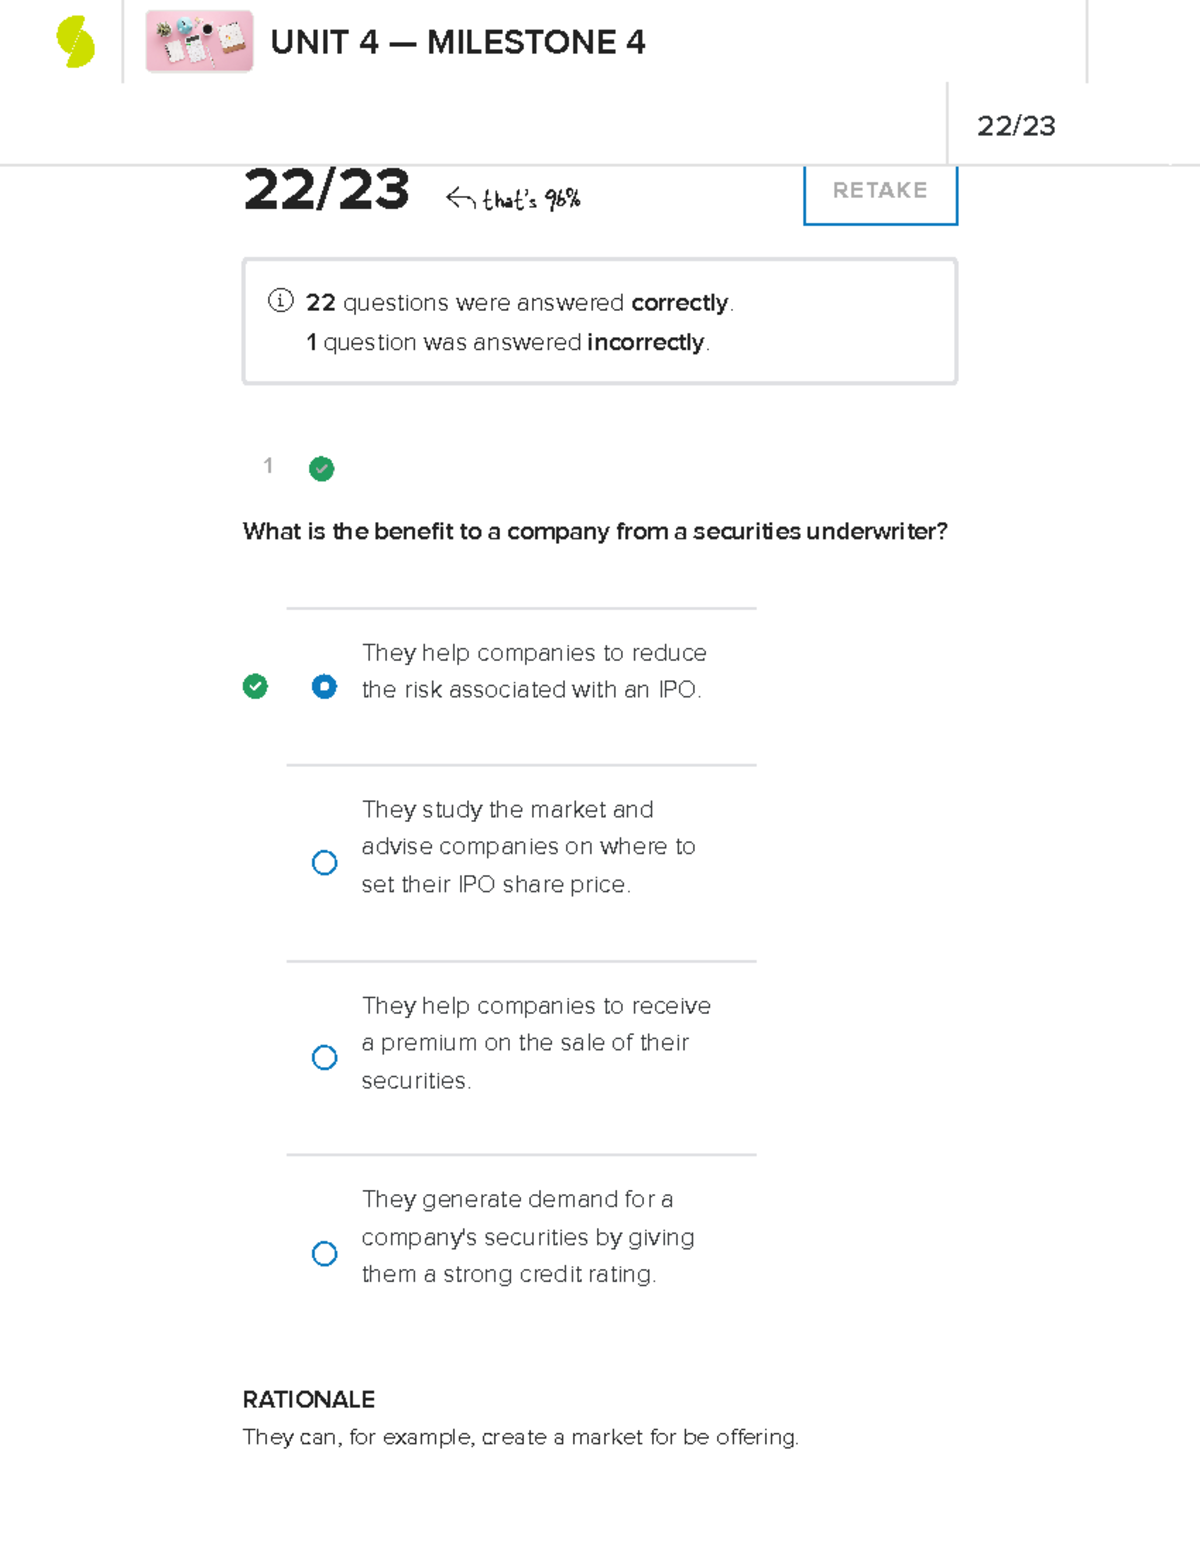
Task: Click the green check next to the correct answer
Action: [256, 686]
